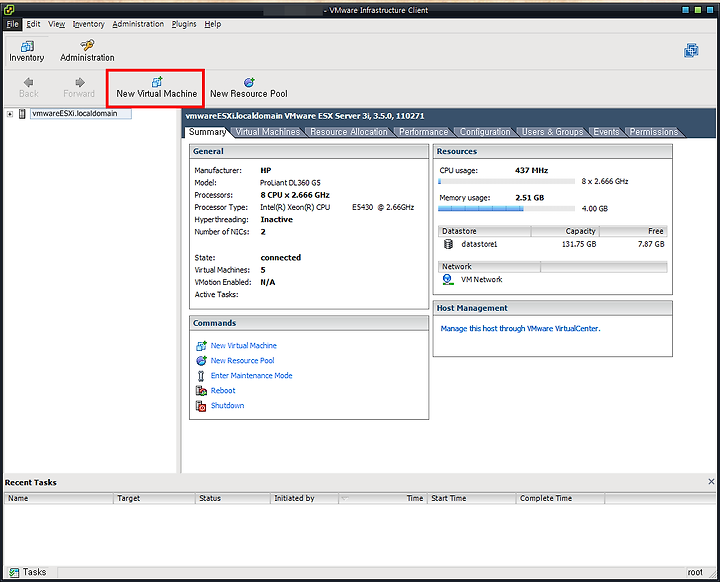This screenshot has width=720, height=582.
Task: Click the VM Network icon
Action: click(448, 279)
